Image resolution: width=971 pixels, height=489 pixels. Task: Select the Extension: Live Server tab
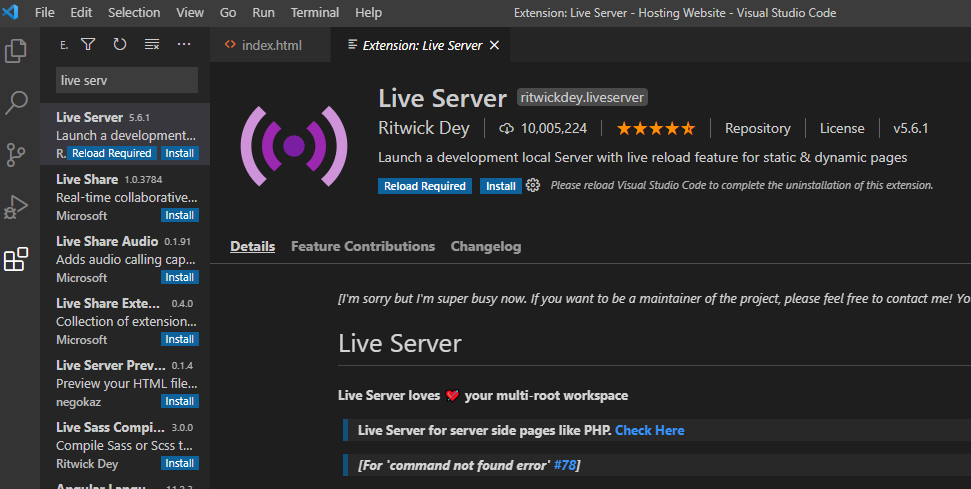[421, 45]
